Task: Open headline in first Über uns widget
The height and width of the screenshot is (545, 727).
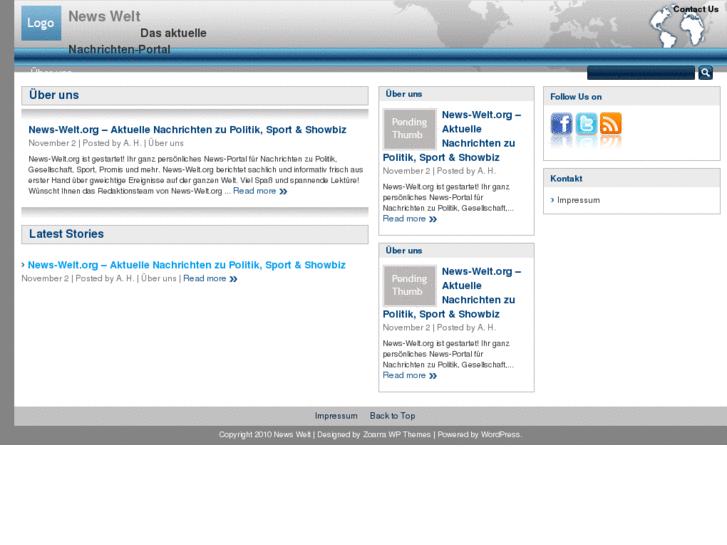Action: pyautogui.click(x=452, y=136)
